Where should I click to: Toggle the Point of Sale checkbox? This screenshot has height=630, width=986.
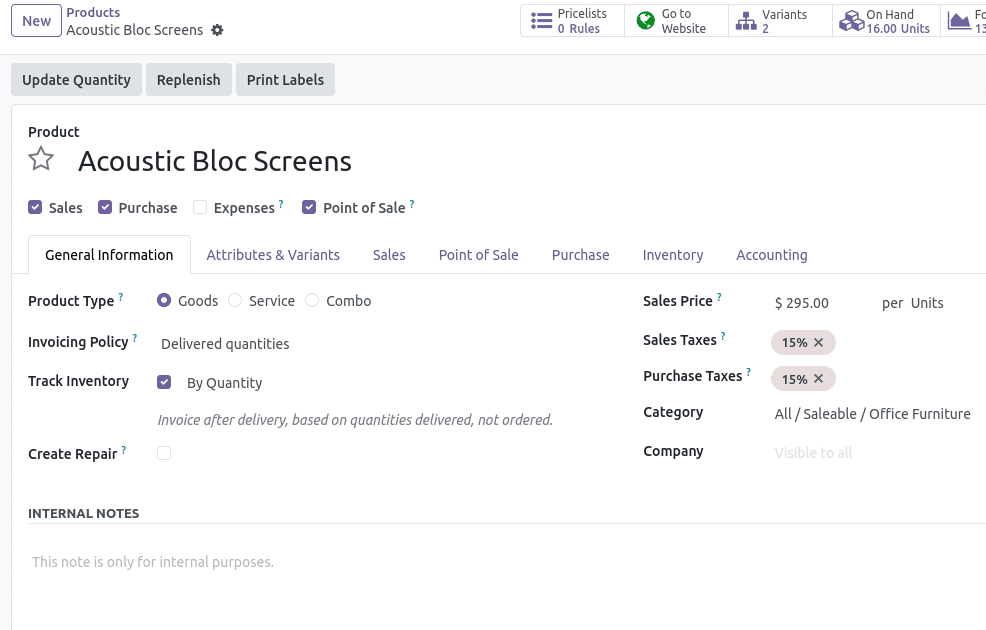pyautogui.click(x=309, y=207)
